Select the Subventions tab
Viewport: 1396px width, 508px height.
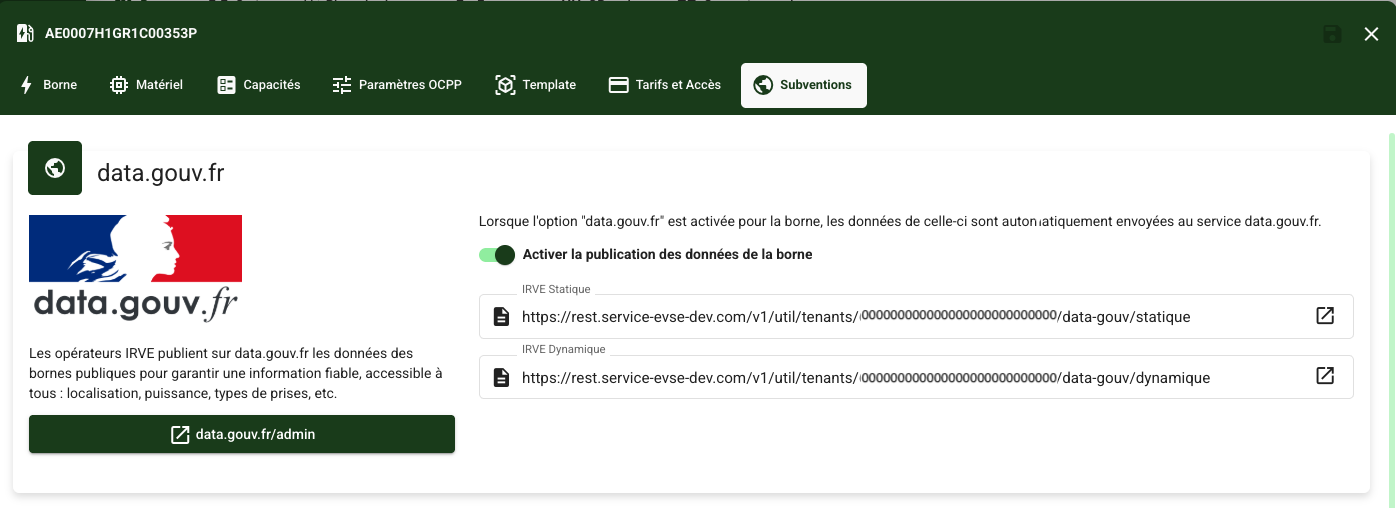pyautogui.click(x=803, y=85)
